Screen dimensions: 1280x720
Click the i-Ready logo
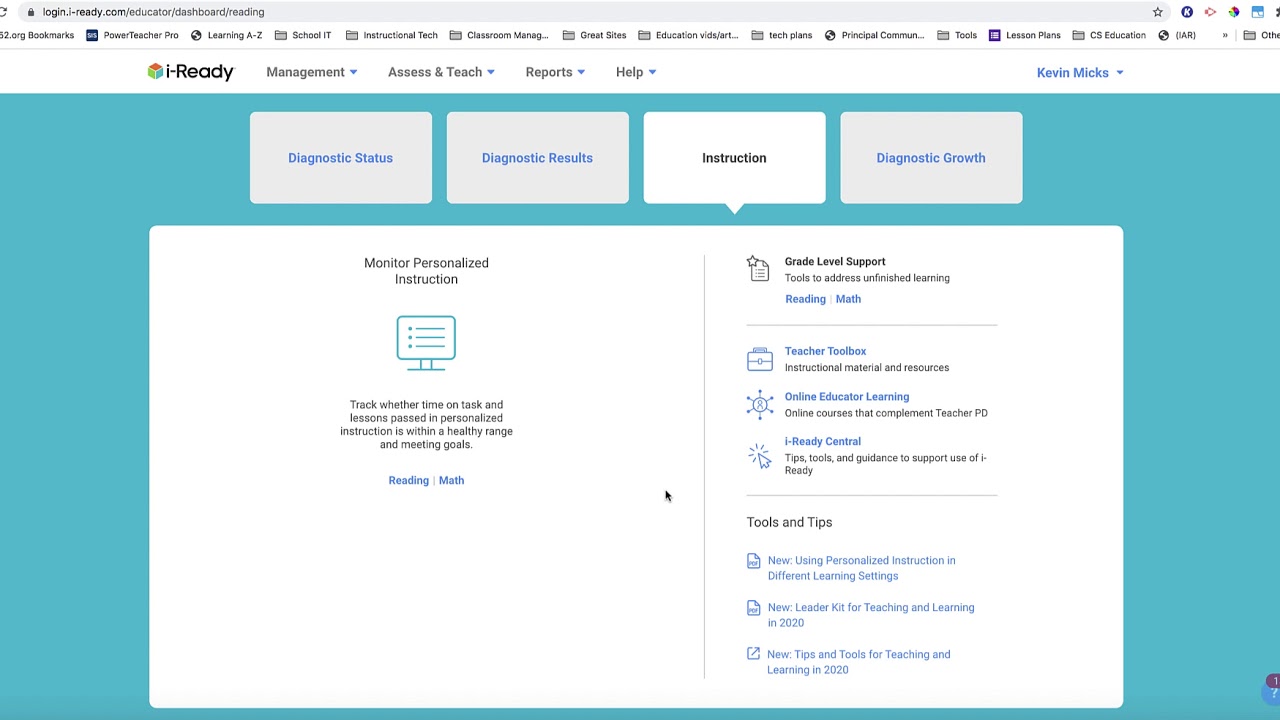click(190, 72)
